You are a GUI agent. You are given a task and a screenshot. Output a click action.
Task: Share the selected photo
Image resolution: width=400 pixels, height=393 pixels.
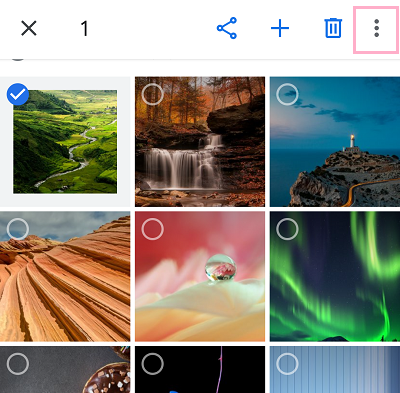pyautogui.click(x=227, y=28)
